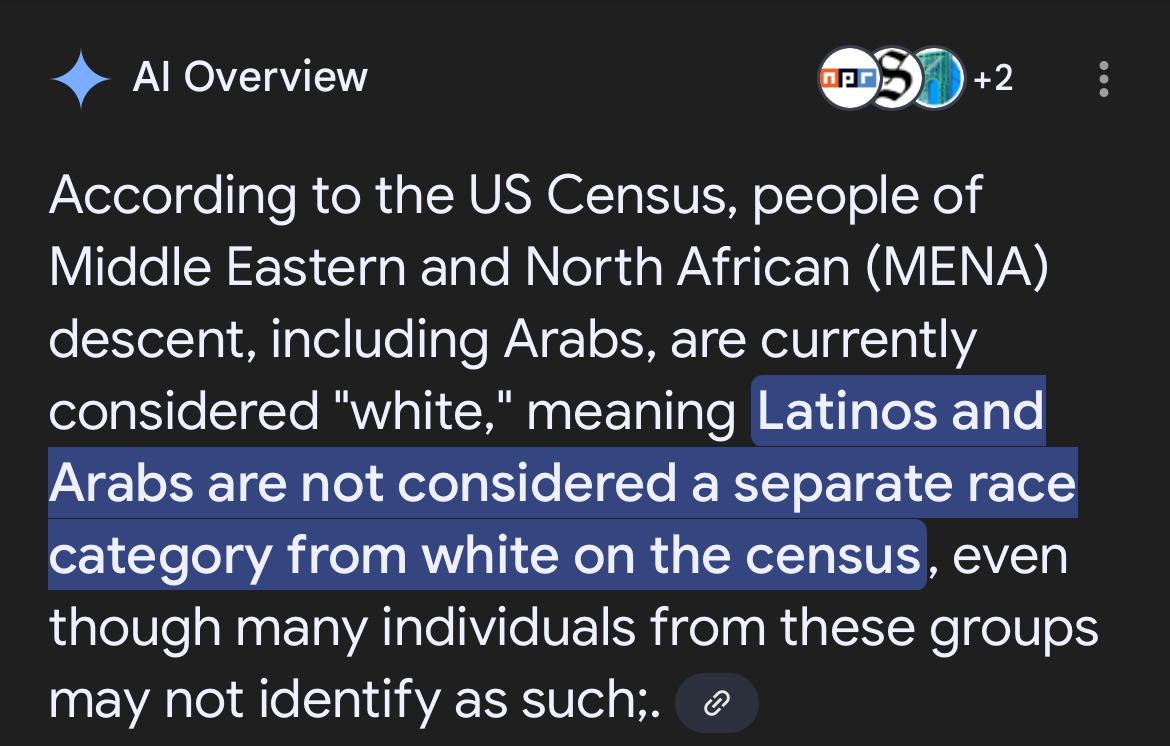Click the text 'considered "white," meaning'
The image size is (1170, 746).
[x=392, y=412]
